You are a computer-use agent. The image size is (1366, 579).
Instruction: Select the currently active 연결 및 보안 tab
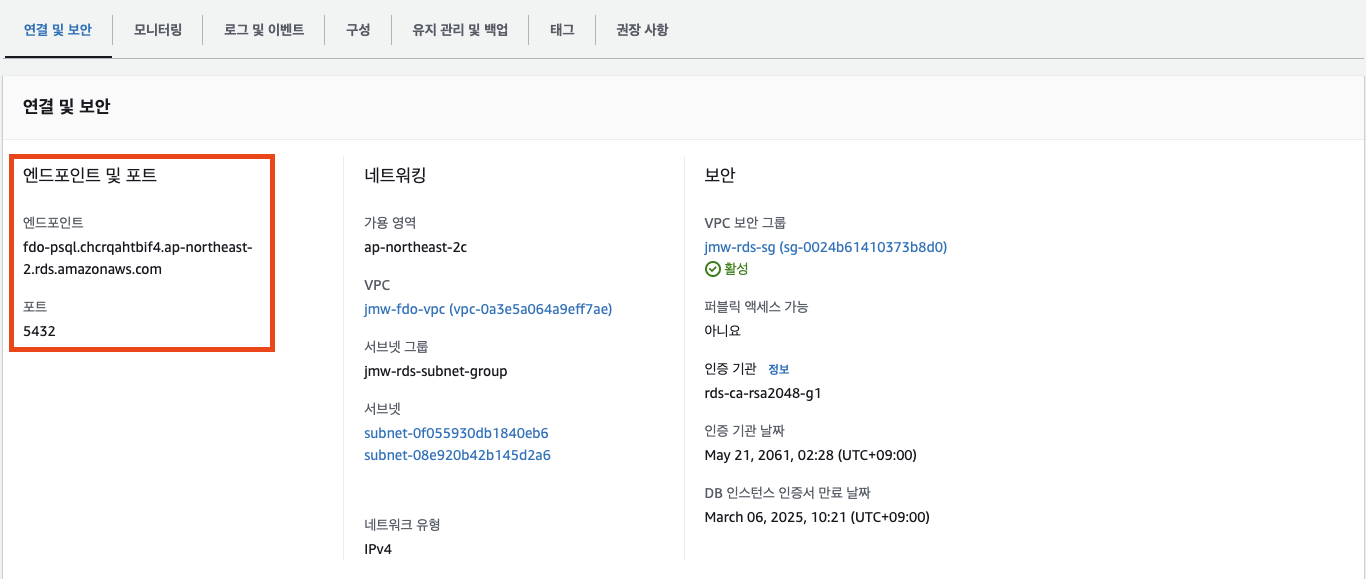pyautogui.click(x=57, y=29)
